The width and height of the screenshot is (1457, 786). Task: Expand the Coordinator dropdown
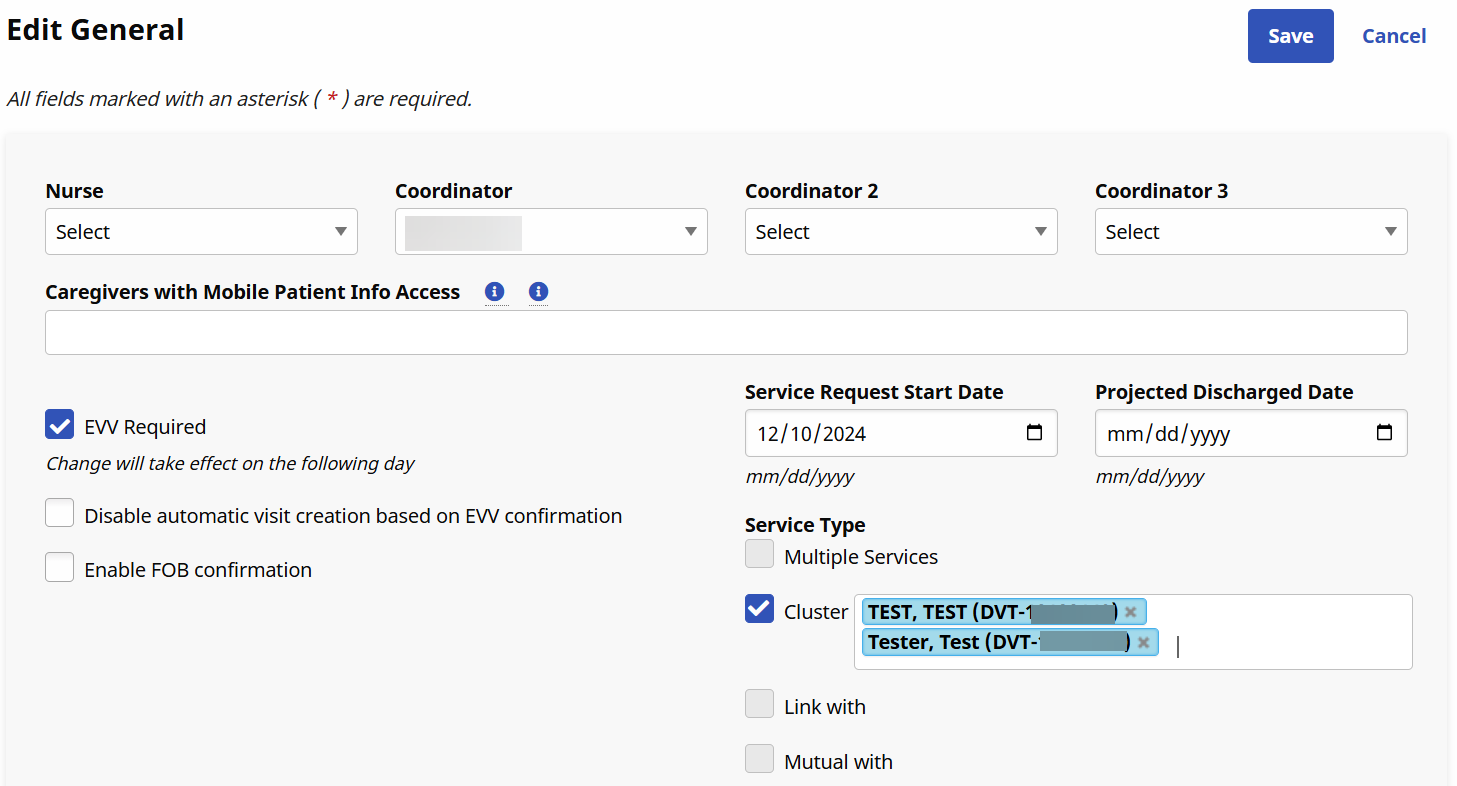(551, 232)
